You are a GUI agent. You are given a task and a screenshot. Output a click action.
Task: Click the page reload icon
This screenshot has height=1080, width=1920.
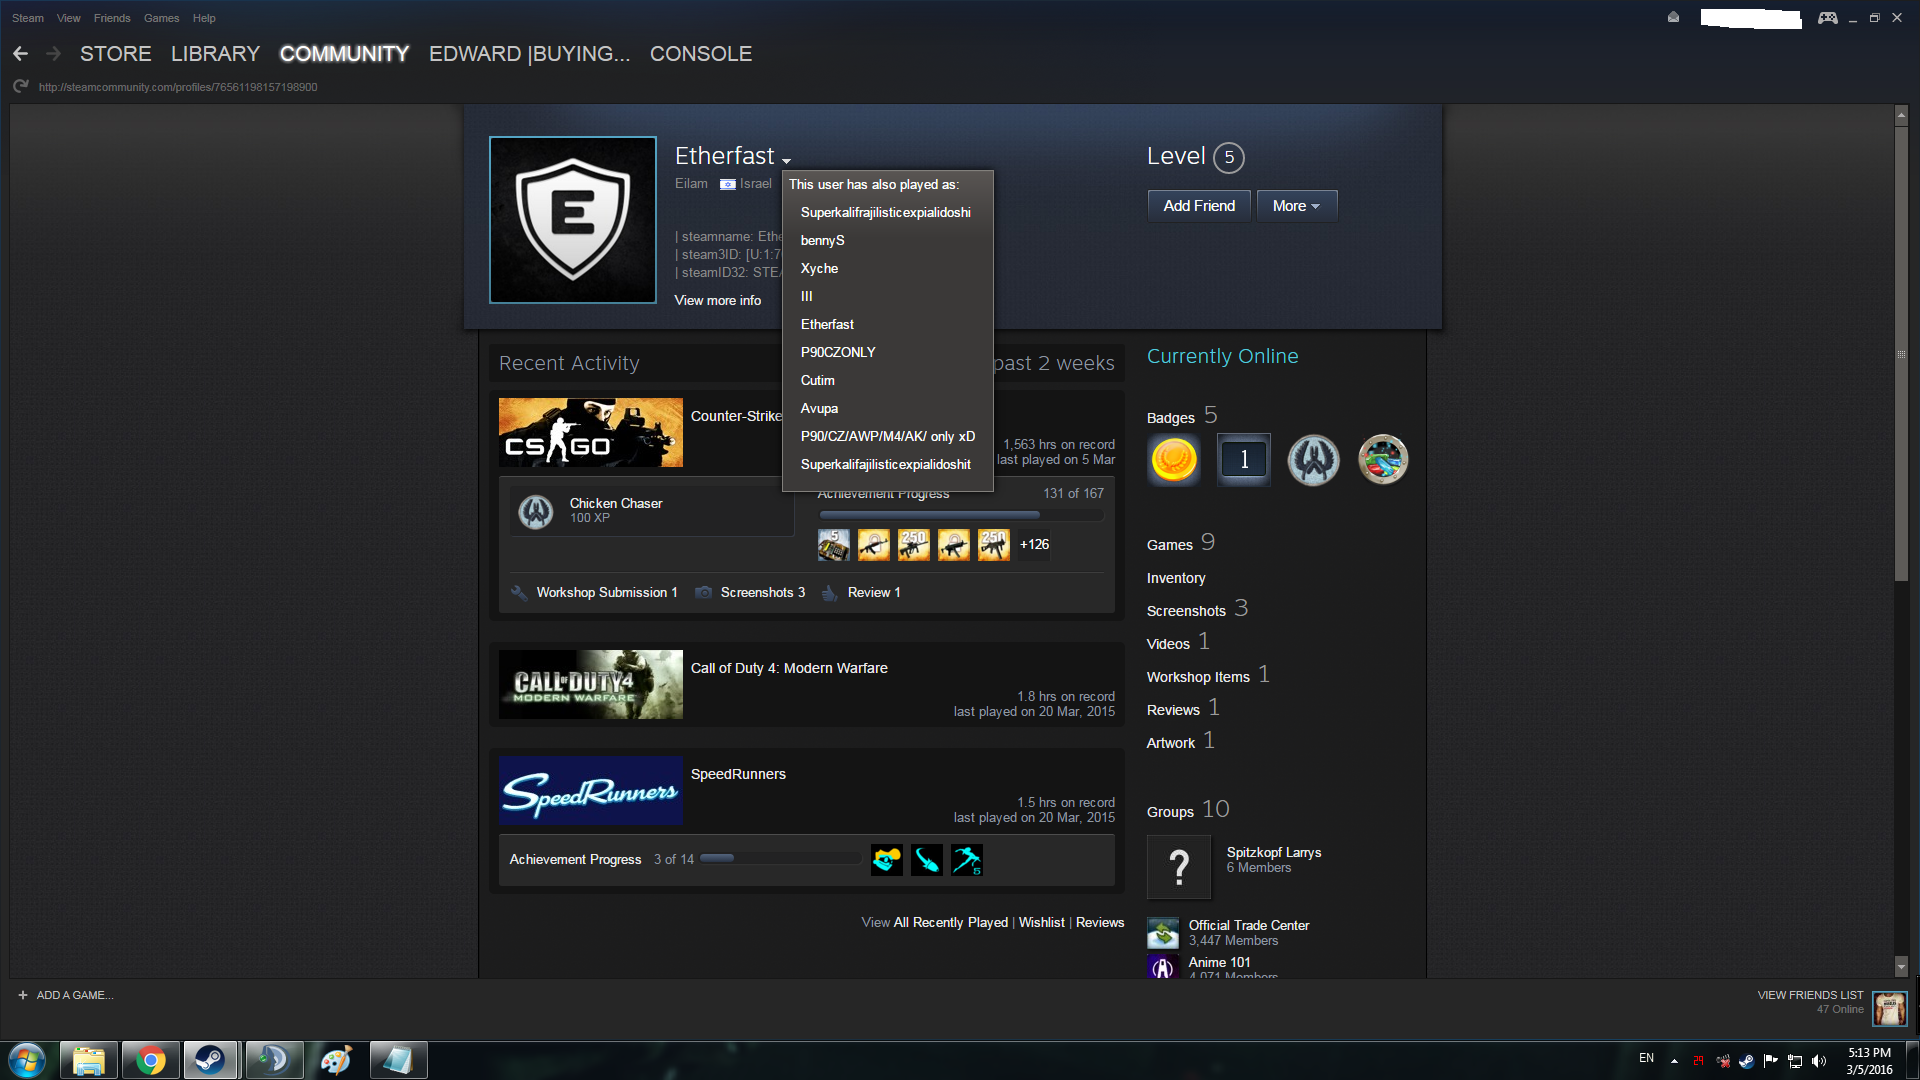pyautogui.click(x=20, y=87)
